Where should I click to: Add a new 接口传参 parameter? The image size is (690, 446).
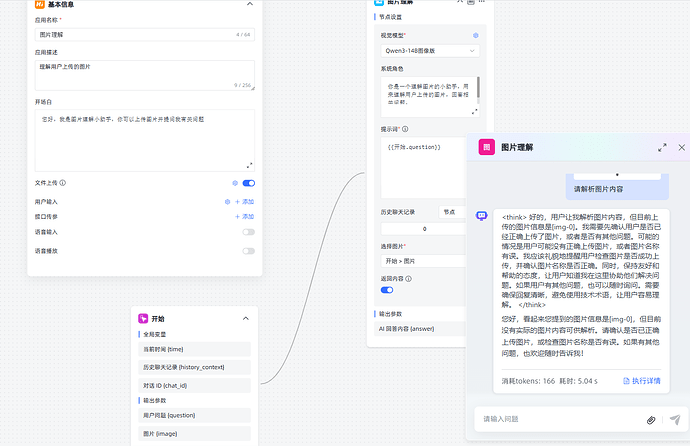pyautogui.click(x=244, y=216)
